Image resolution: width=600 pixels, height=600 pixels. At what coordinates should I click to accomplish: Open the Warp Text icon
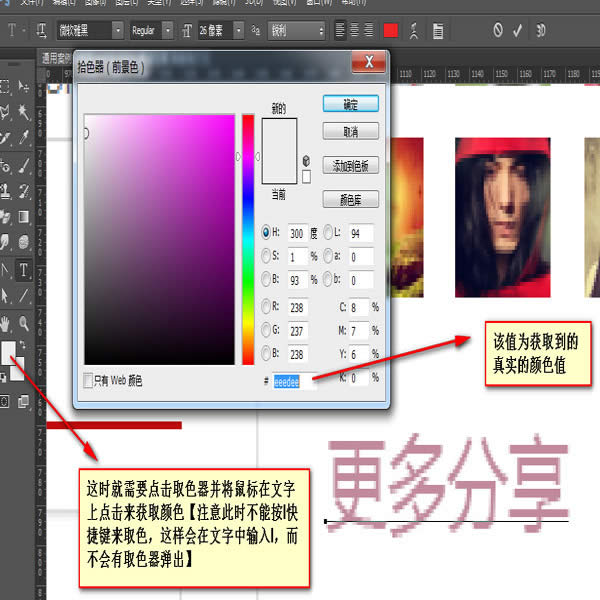[413, 31]
